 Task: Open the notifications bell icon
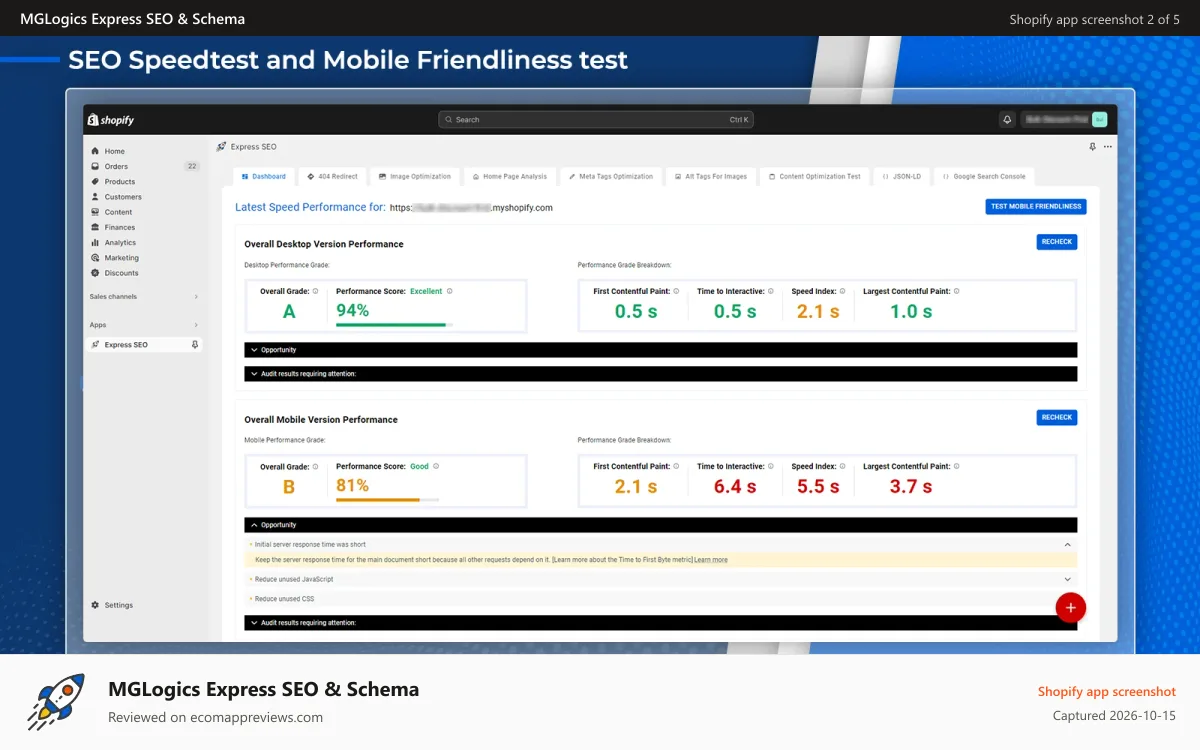click(x=1007, y=119)
